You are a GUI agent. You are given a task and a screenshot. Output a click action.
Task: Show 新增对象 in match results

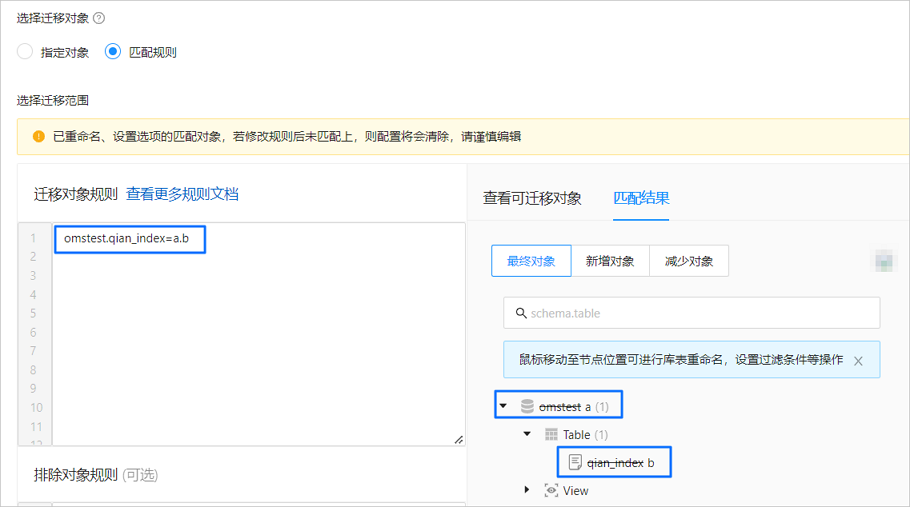610,261
